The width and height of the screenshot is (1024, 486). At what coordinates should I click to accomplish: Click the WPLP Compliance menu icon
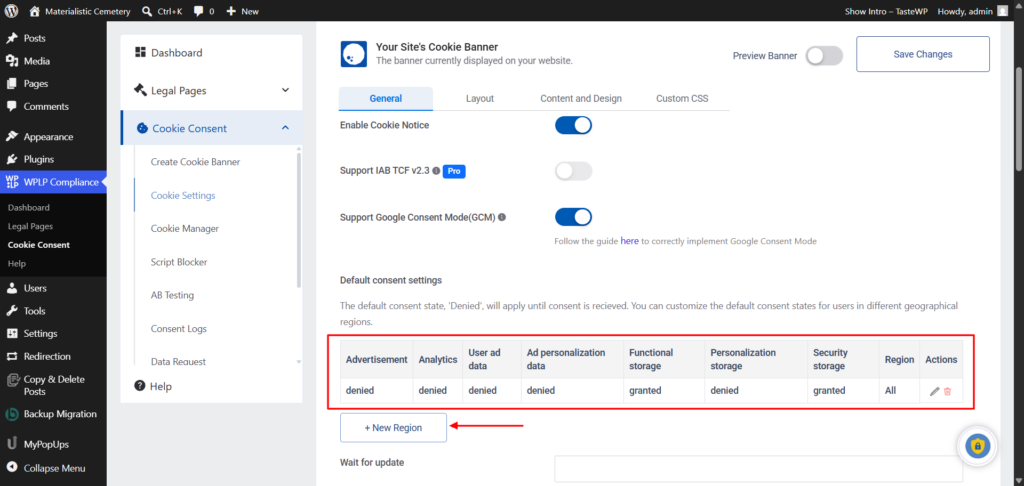[x=12, y=182]
